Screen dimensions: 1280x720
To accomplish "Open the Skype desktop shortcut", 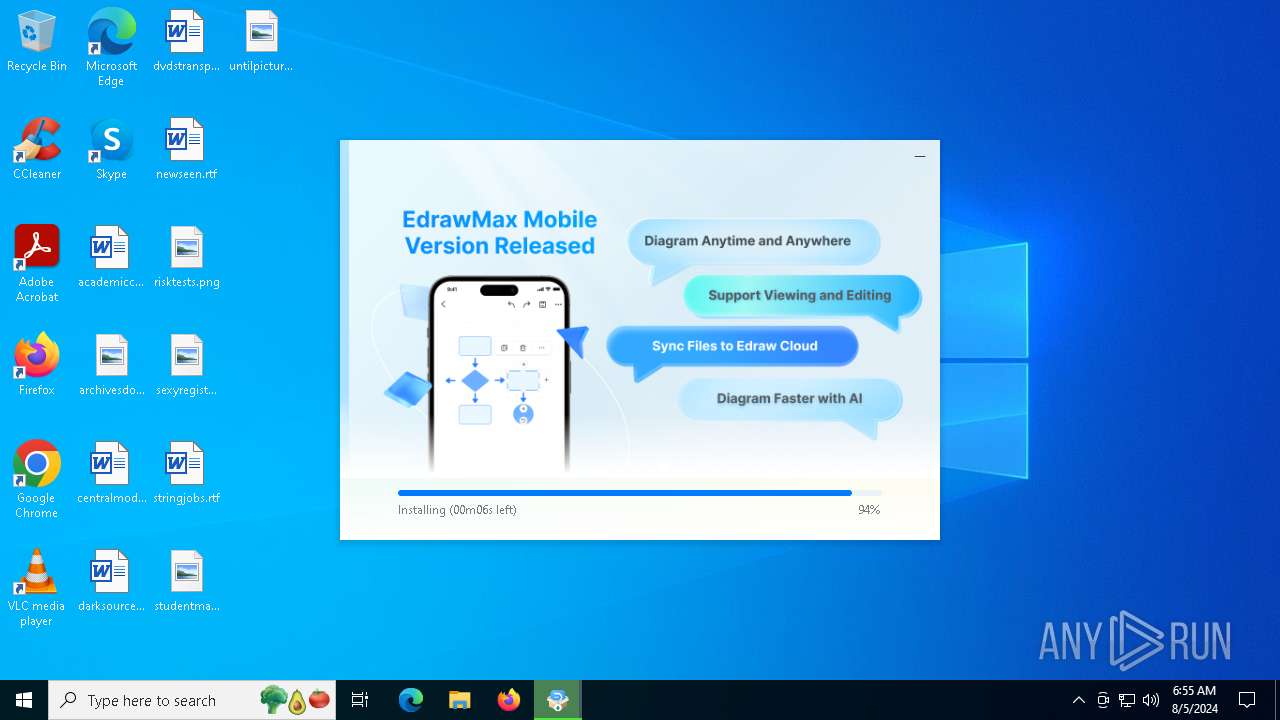I will click(111, 150).
